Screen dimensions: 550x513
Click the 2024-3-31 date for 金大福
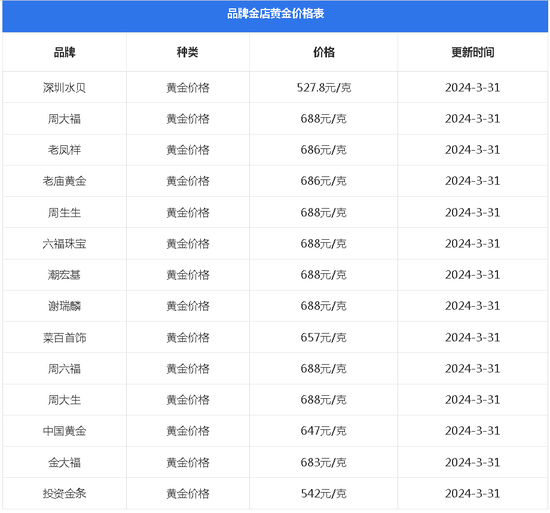coord(473,463)
